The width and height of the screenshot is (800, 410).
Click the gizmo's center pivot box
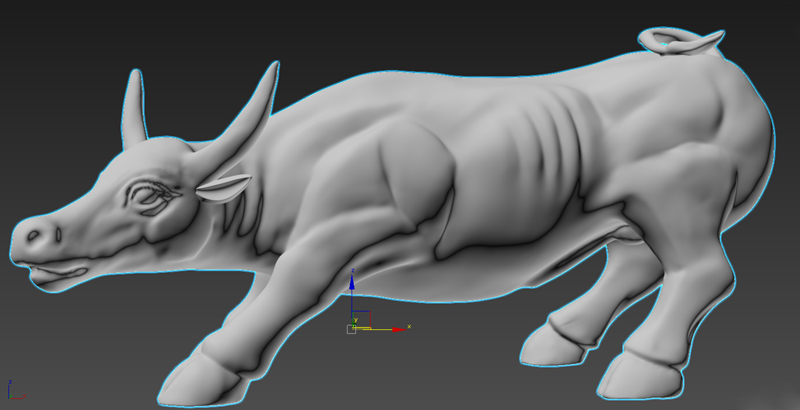point(351,329)
